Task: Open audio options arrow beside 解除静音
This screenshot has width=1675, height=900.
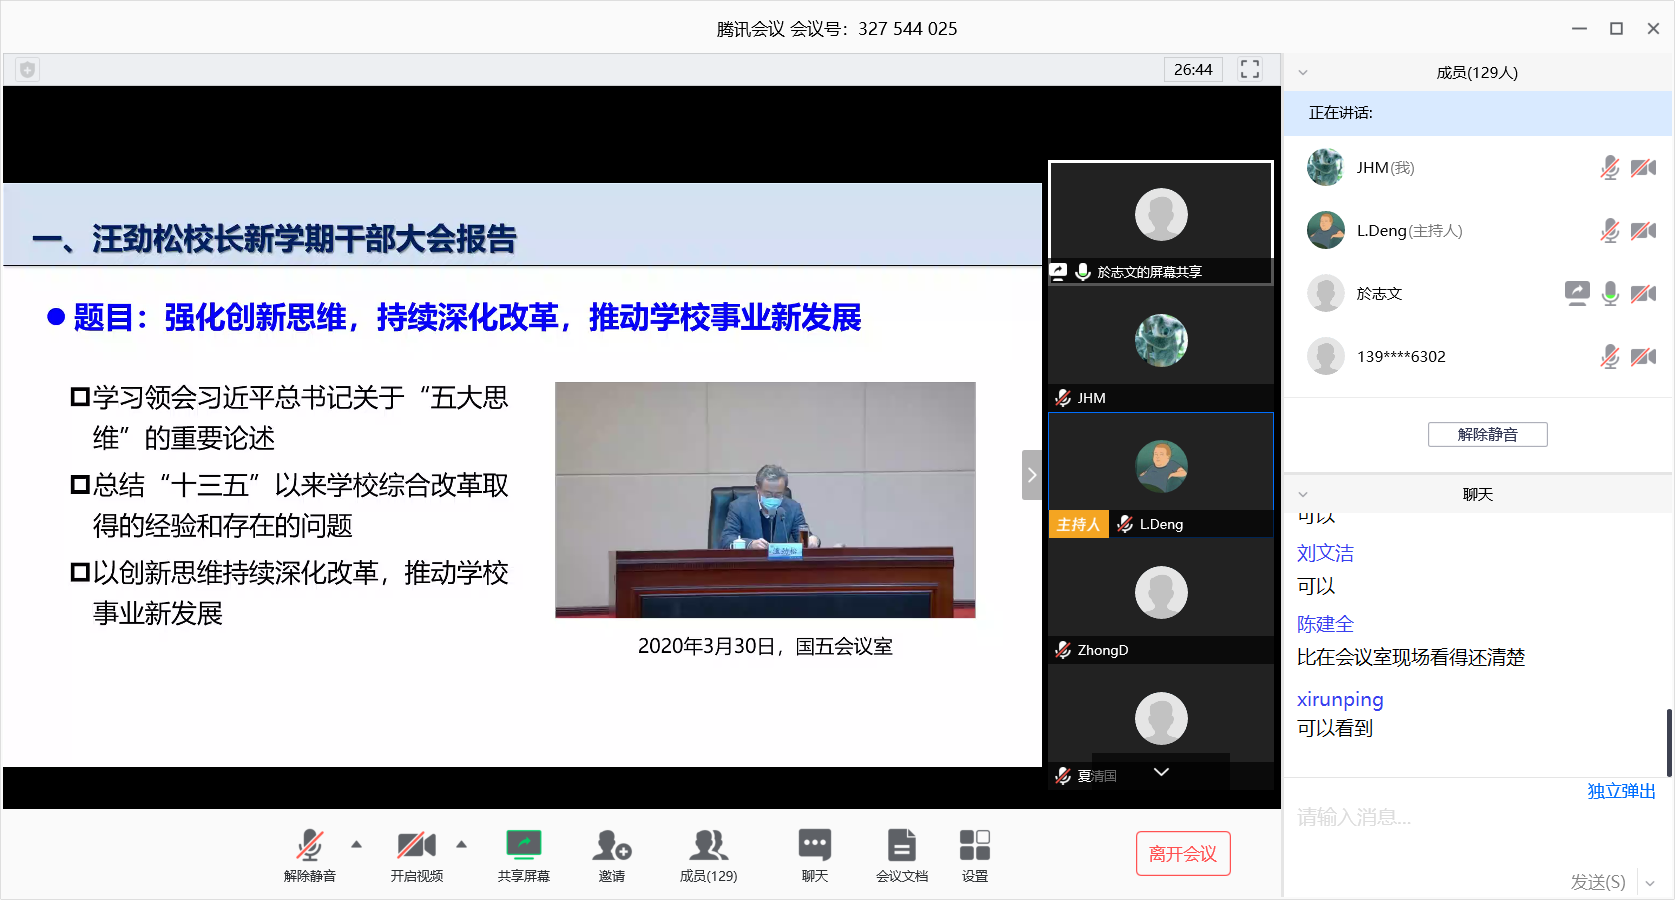Action: (357, 844)
